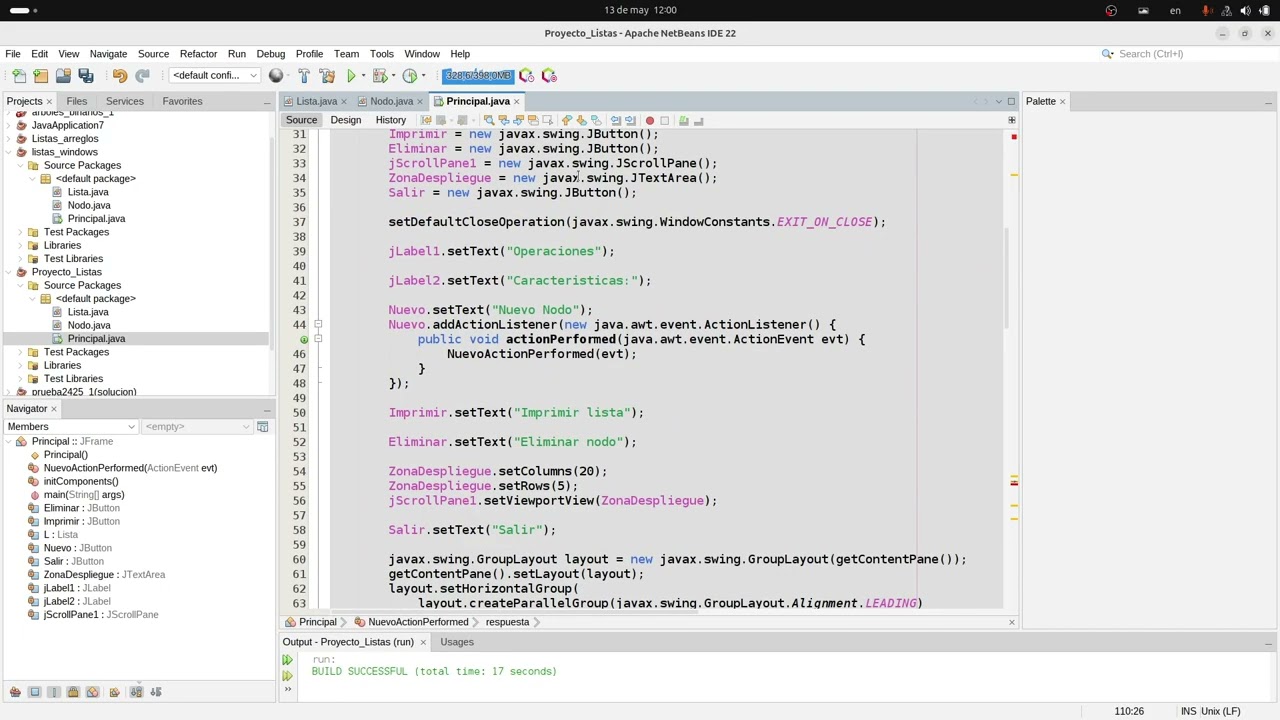Image resolution: width=1280 pixels, height=720 pixels.
Task: Click the globe browser icon in toolbar
Action: tap(276, 76)
